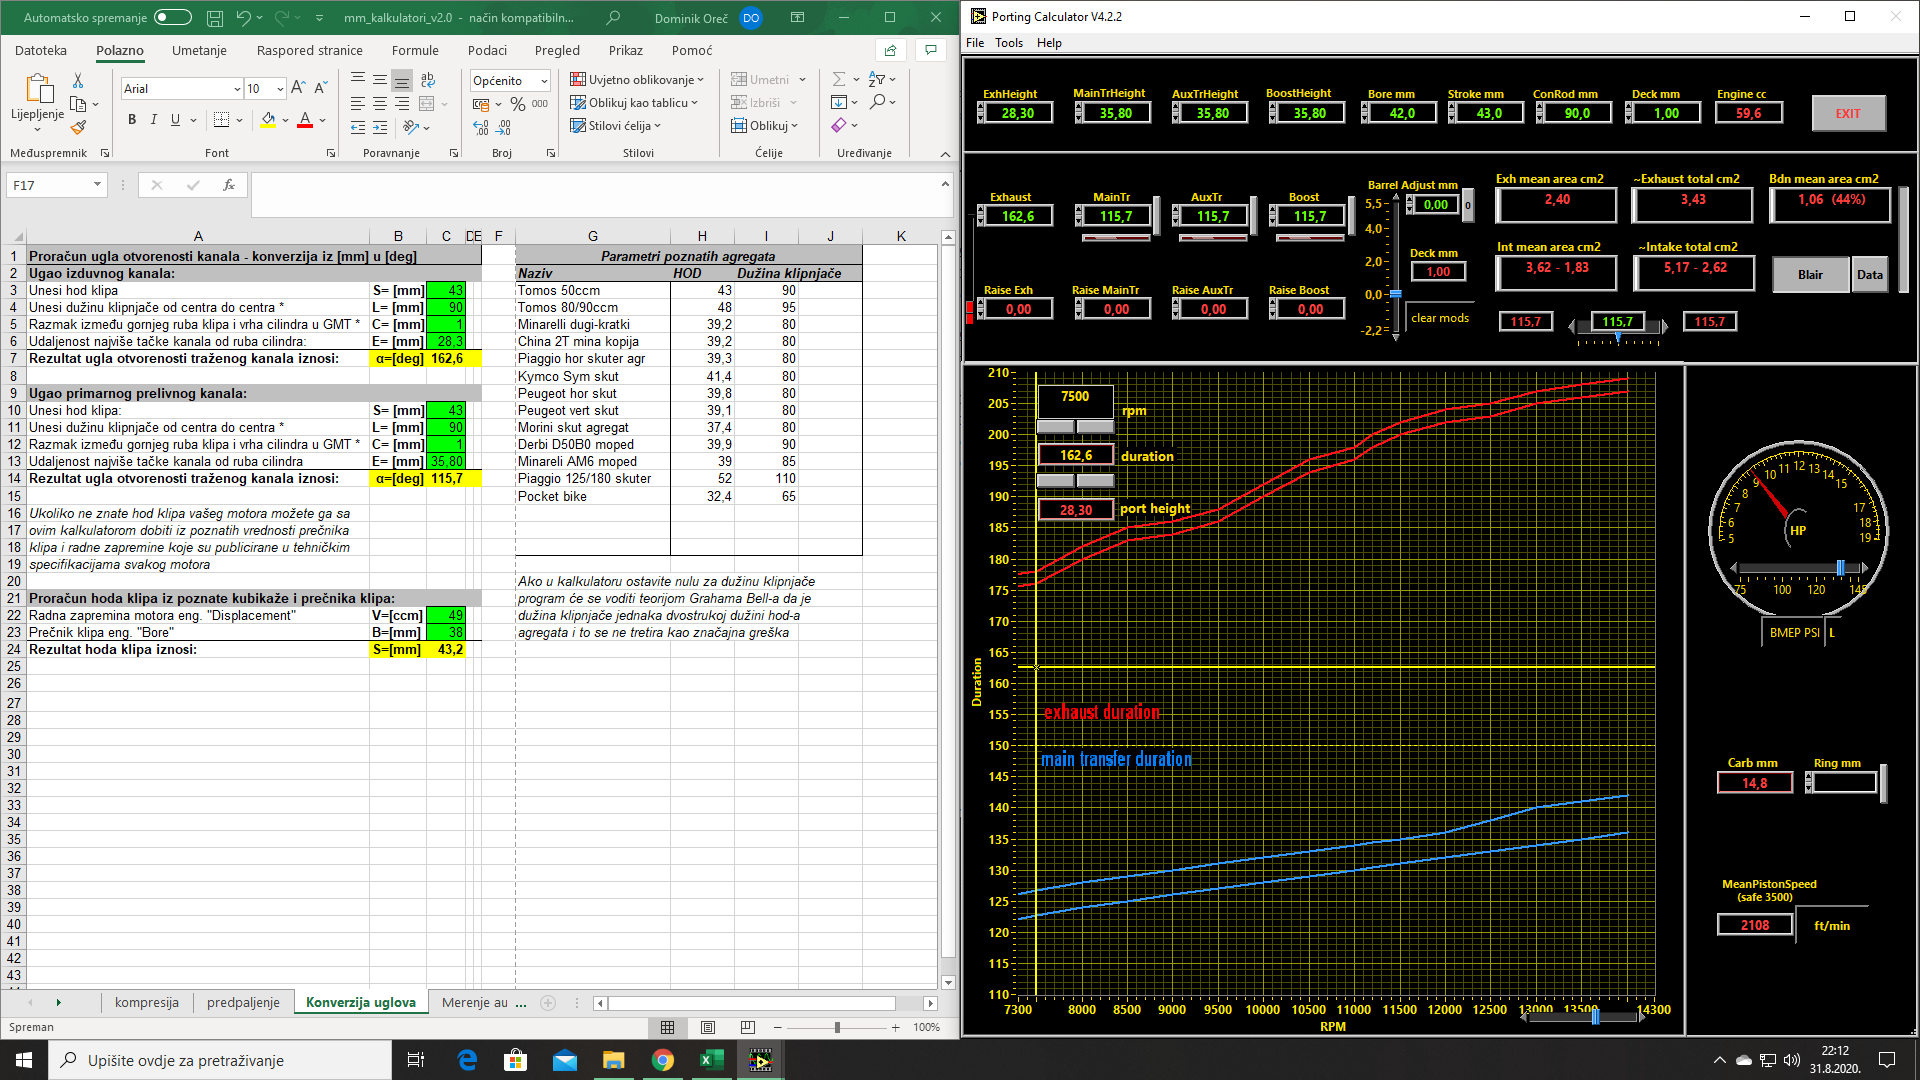Open the Arial font name dropdown
Viewport: 1920px width, 1080px height.
(x=237, y=89)
